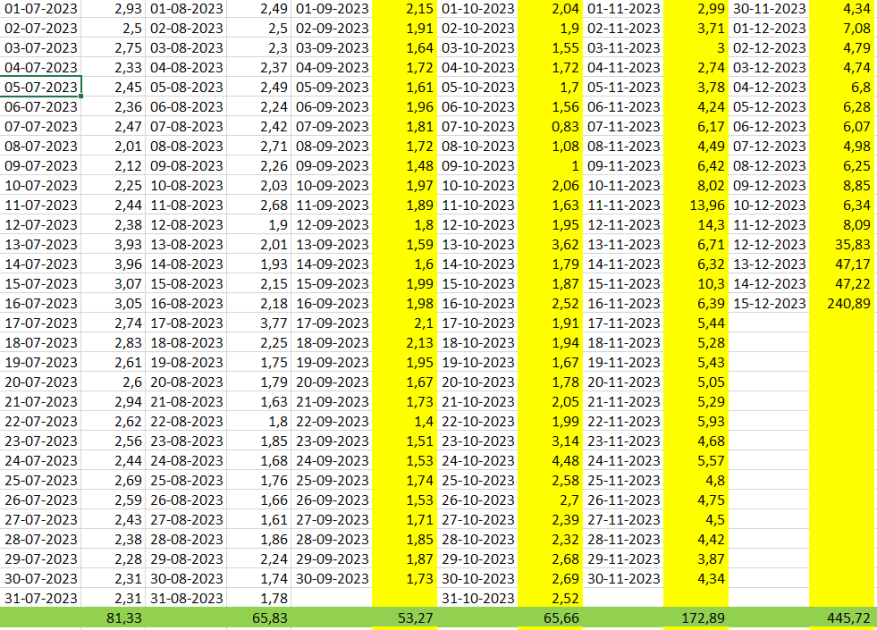Click date cell 01-09-2023
This screenshot has height=630, width=877.
332,9
